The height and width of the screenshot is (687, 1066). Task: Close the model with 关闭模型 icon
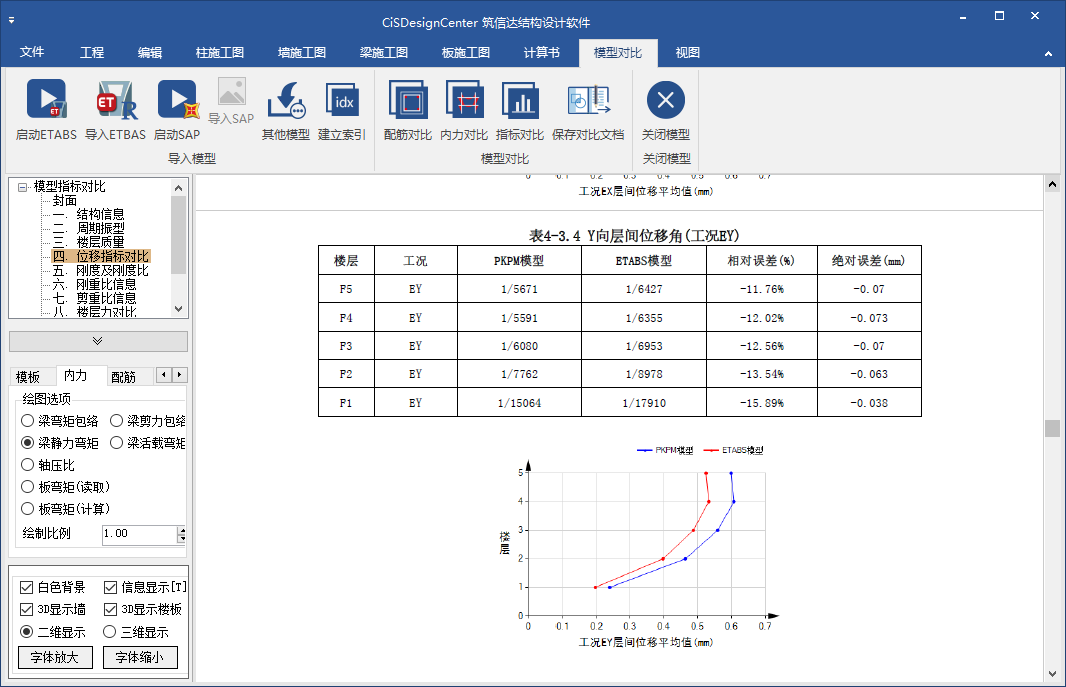(x=666, y=110)
